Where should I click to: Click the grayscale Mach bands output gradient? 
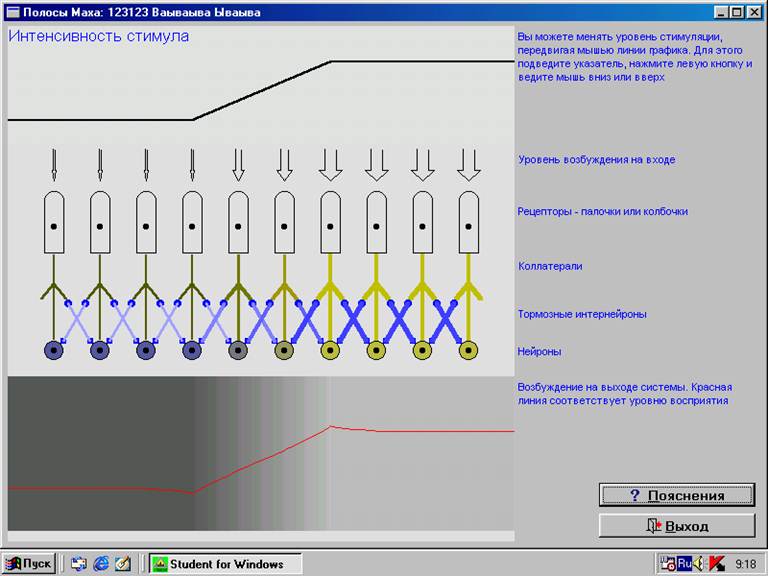coord(261,454)
